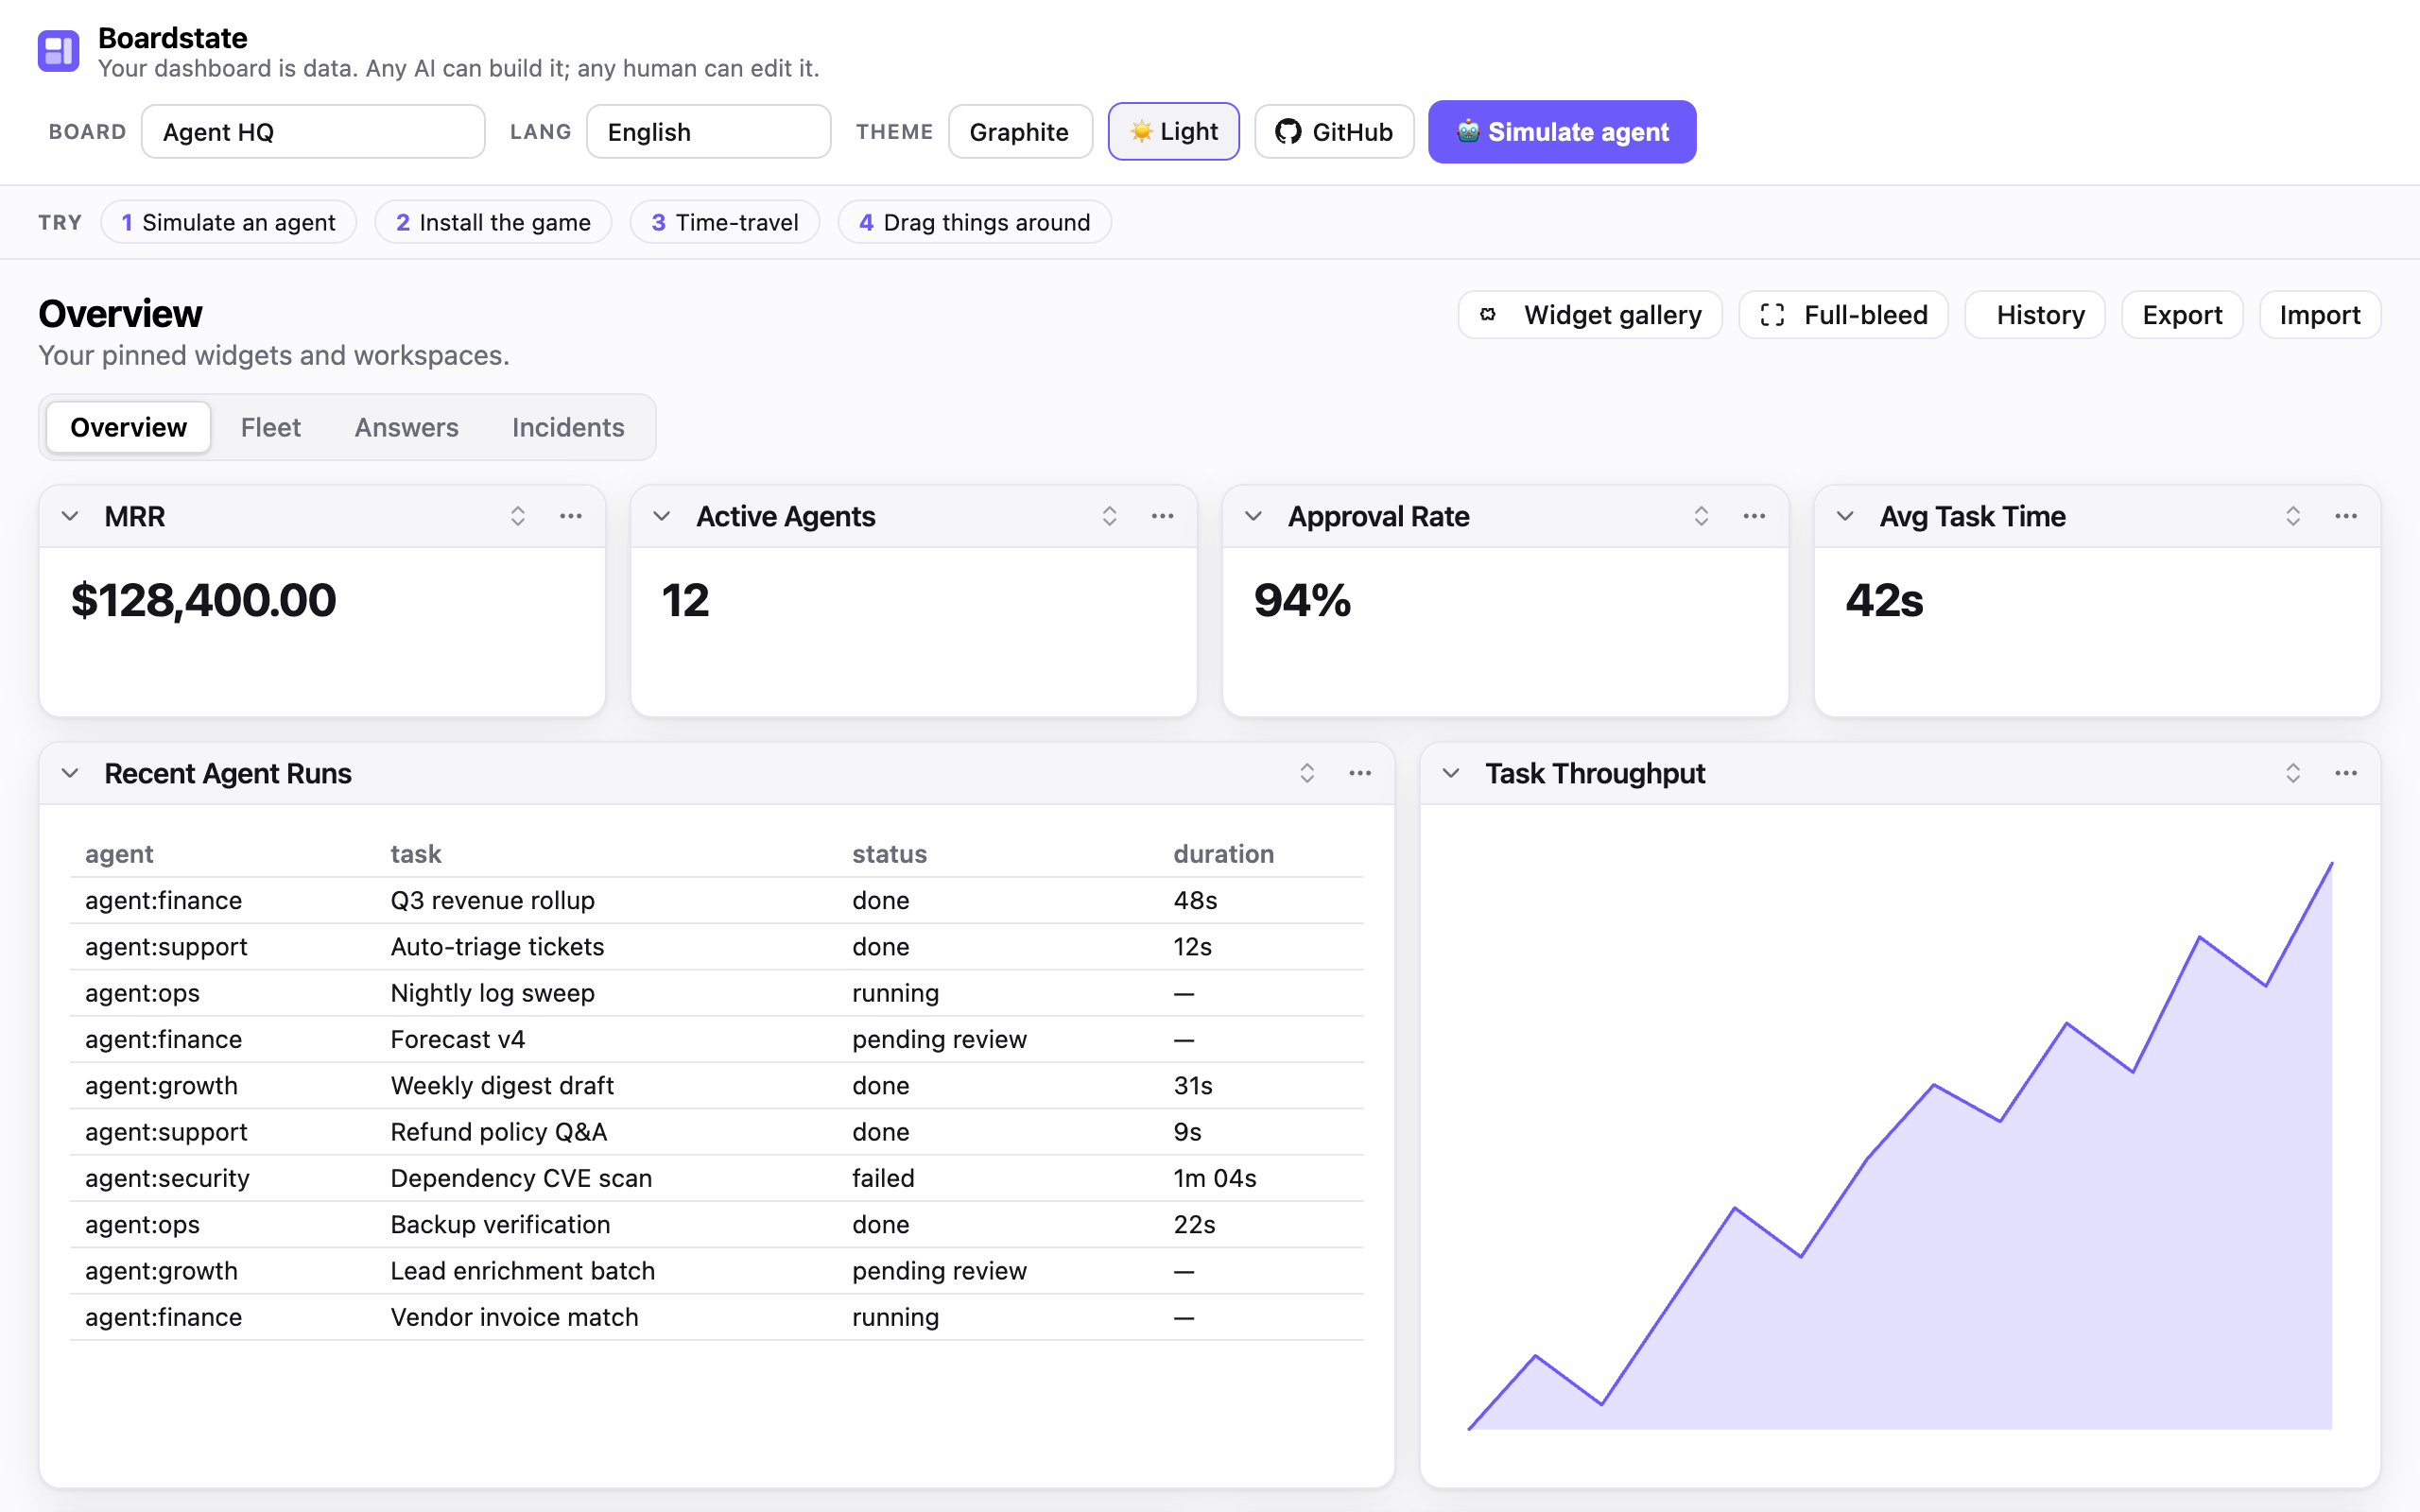Image resolution: width=2420 pixels, height=1512 pixels.
Task: Click the MRR widget resize arrows icon
Action: 518,516
